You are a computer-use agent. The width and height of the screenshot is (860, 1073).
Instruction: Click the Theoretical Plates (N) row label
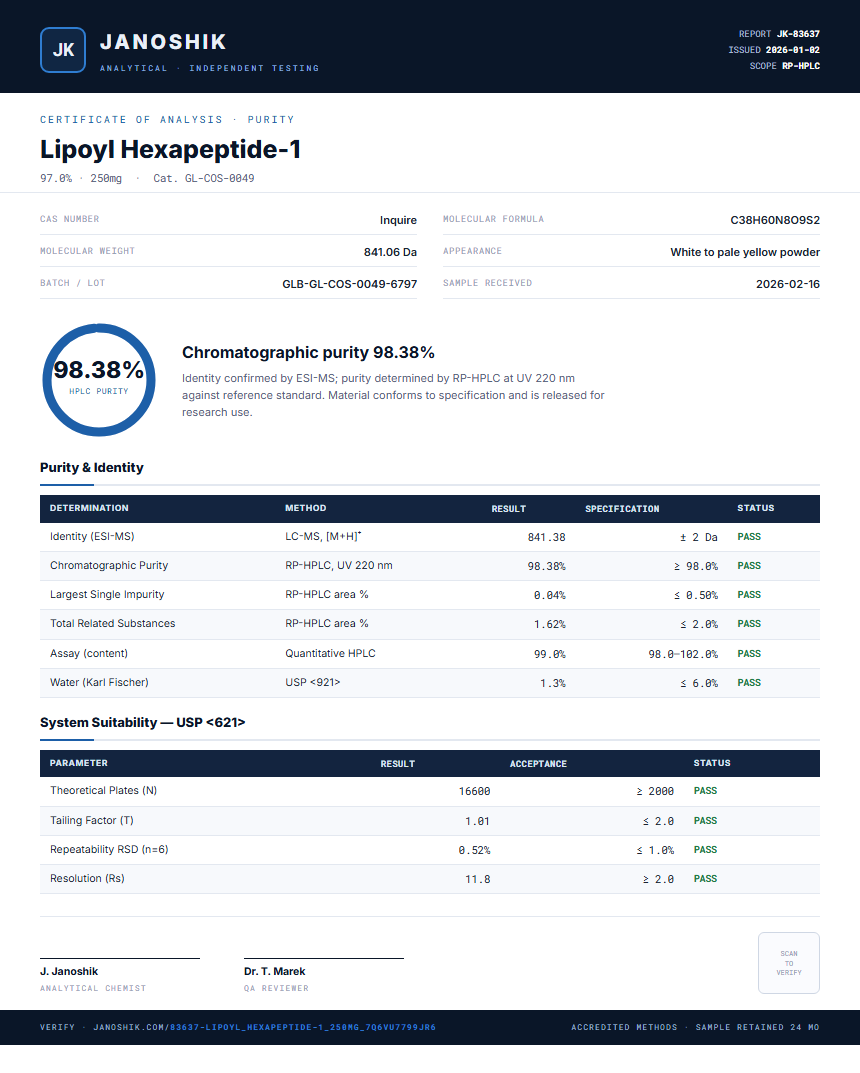[x=103, y=790]
